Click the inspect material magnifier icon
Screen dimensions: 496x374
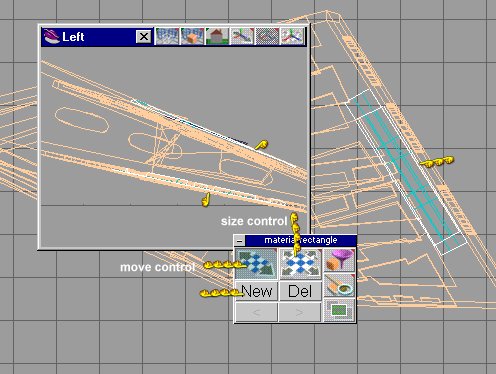[x=339, y=285]
